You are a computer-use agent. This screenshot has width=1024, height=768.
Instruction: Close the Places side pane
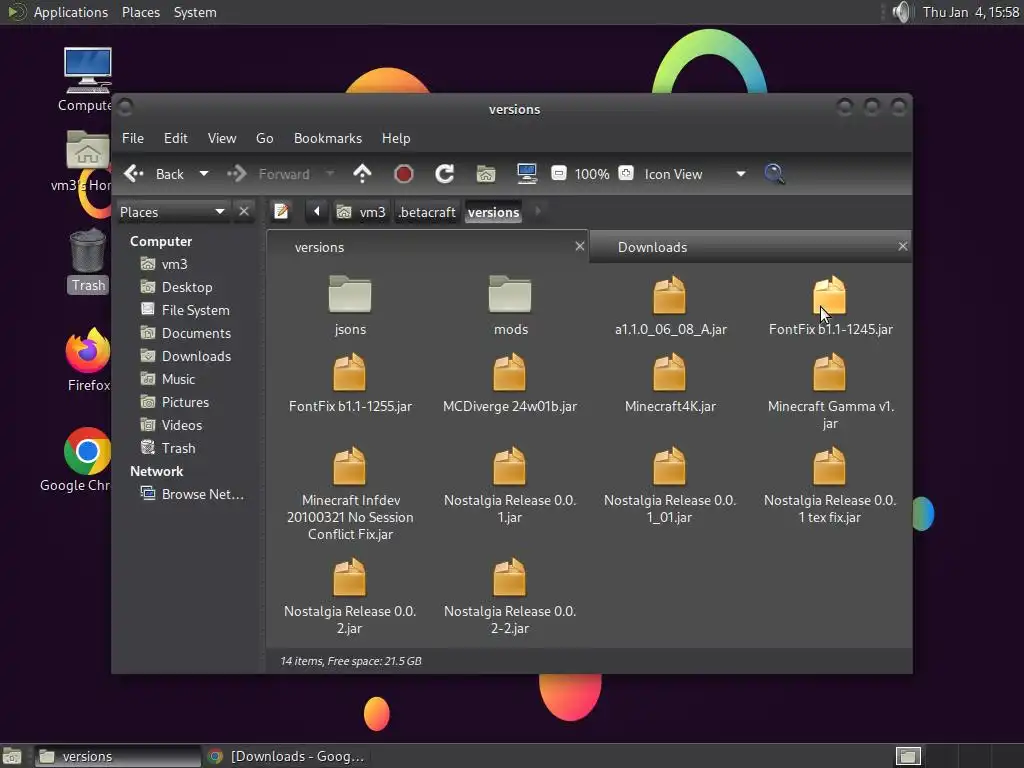click(x=244, y=212)
